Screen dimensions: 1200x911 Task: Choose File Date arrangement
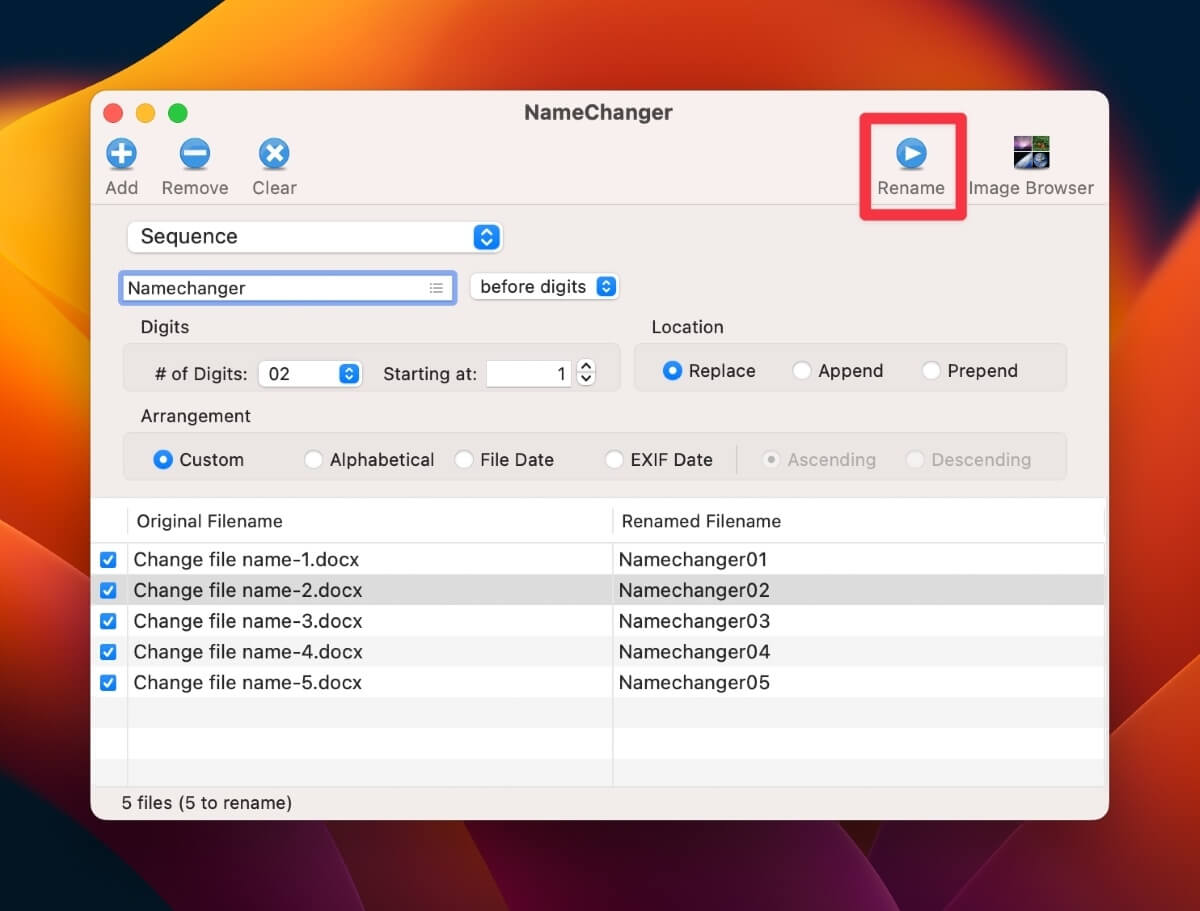(x=463, y=459)
